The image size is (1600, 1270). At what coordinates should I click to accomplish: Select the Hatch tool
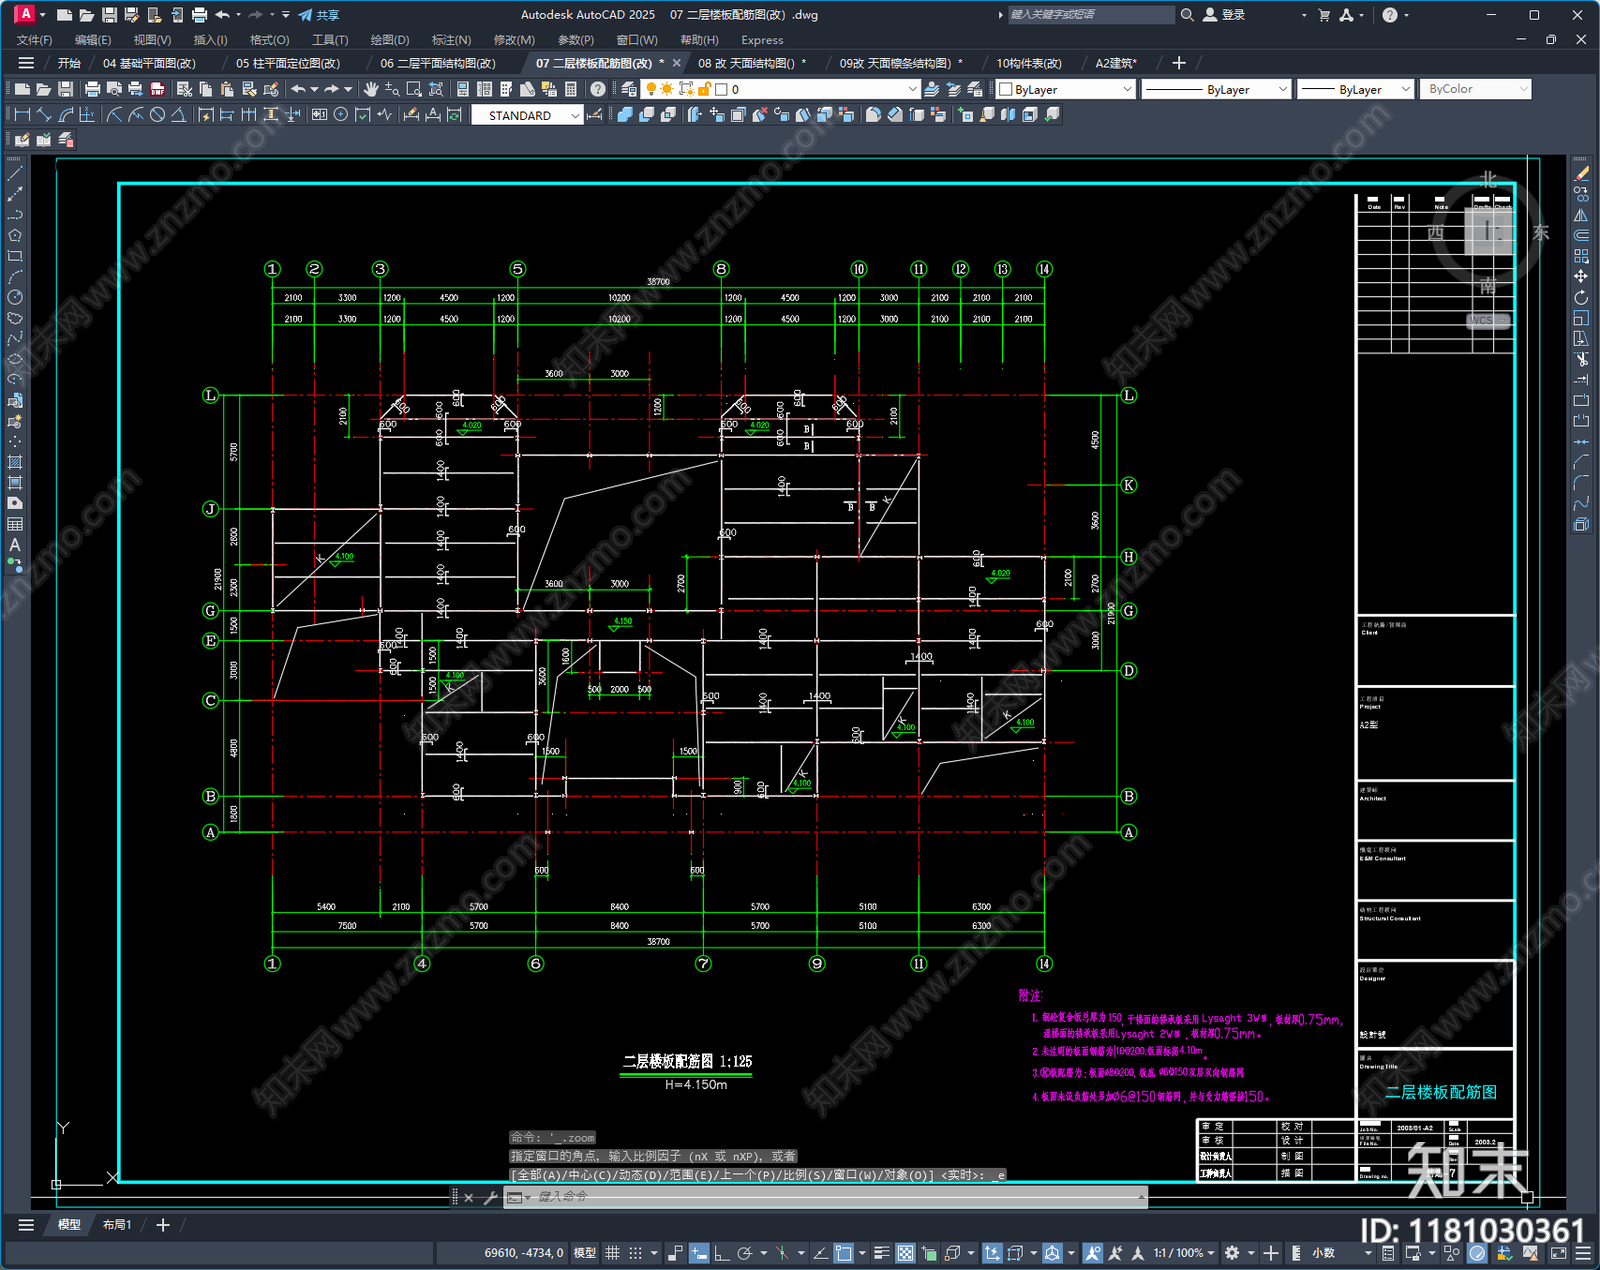click(15, 462)
